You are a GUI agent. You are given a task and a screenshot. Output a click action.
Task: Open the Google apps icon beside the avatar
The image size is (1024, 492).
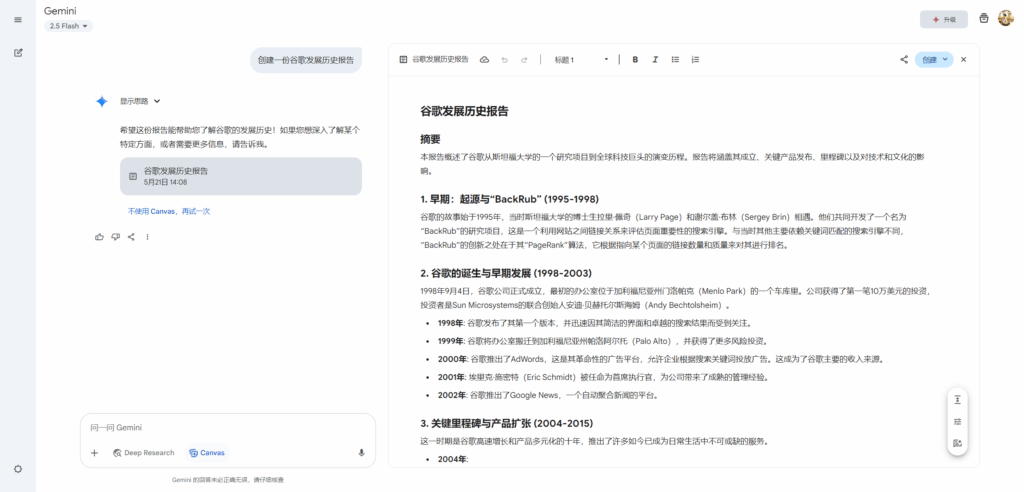coord(984,18)
